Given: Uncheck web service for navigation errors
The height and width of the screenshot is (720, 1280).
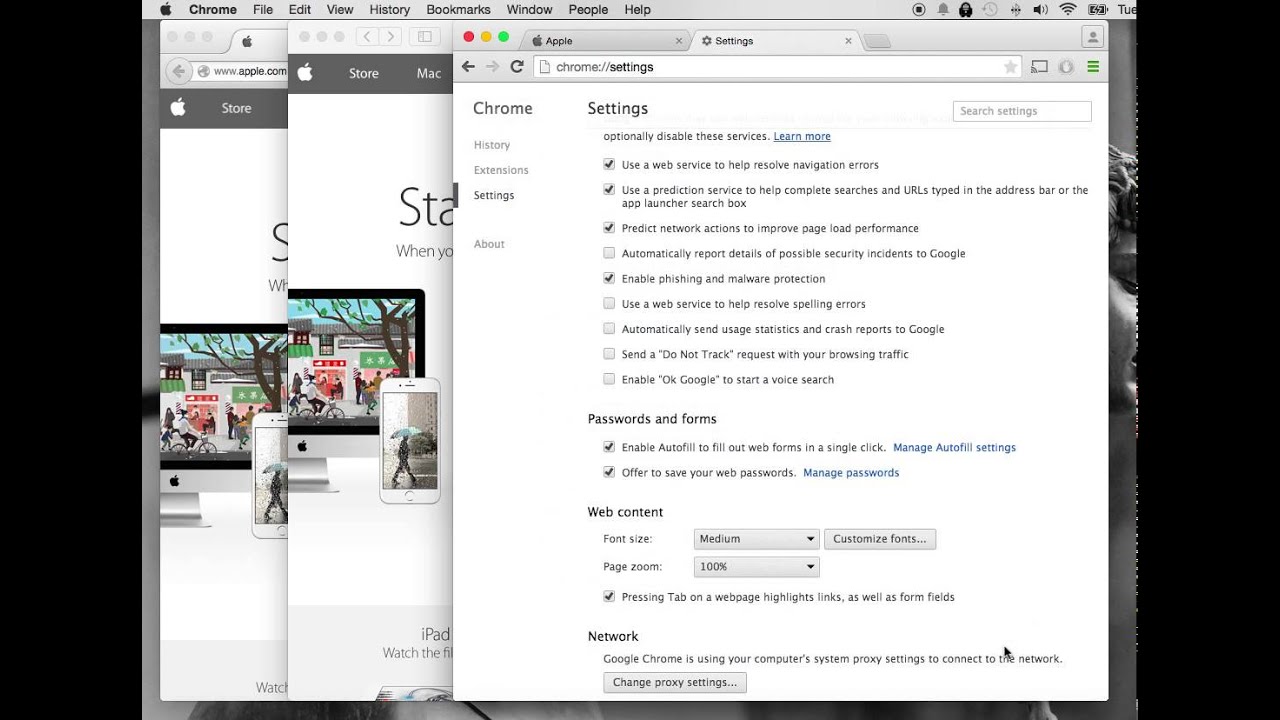Looking at the screenshot, I should [x=609, y=164].
